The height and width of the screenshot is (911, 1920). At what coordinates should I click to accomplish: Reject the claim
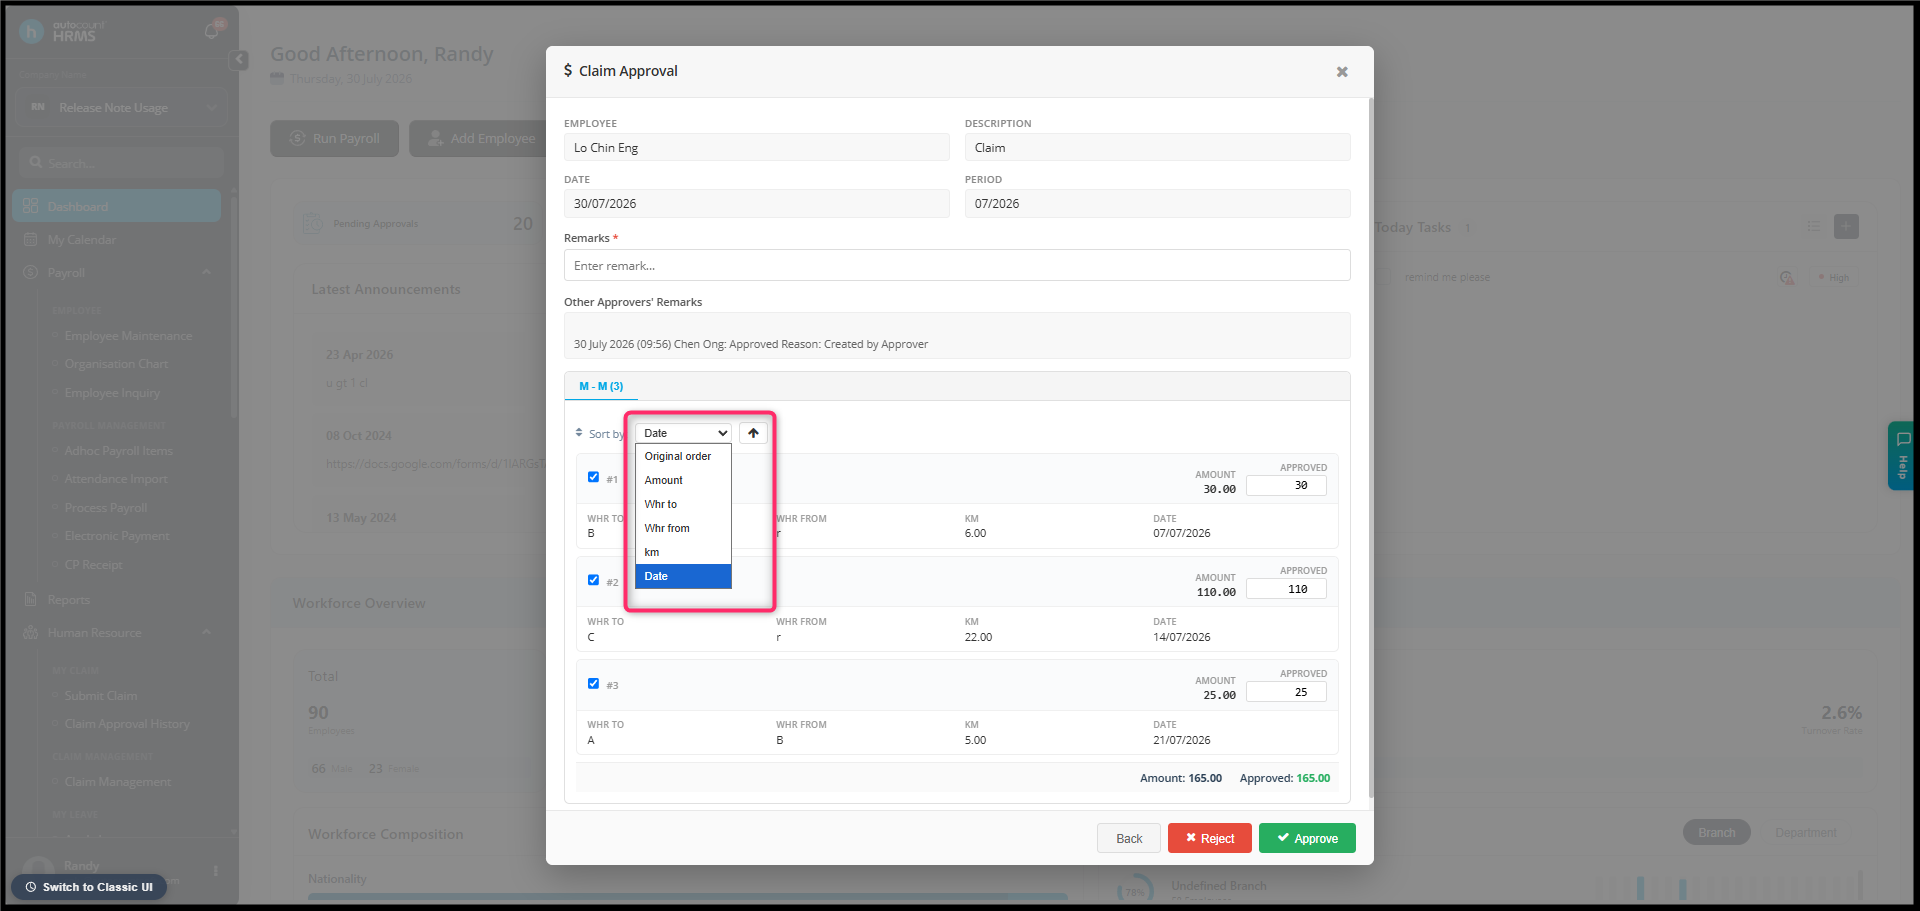pos(1210,838)
